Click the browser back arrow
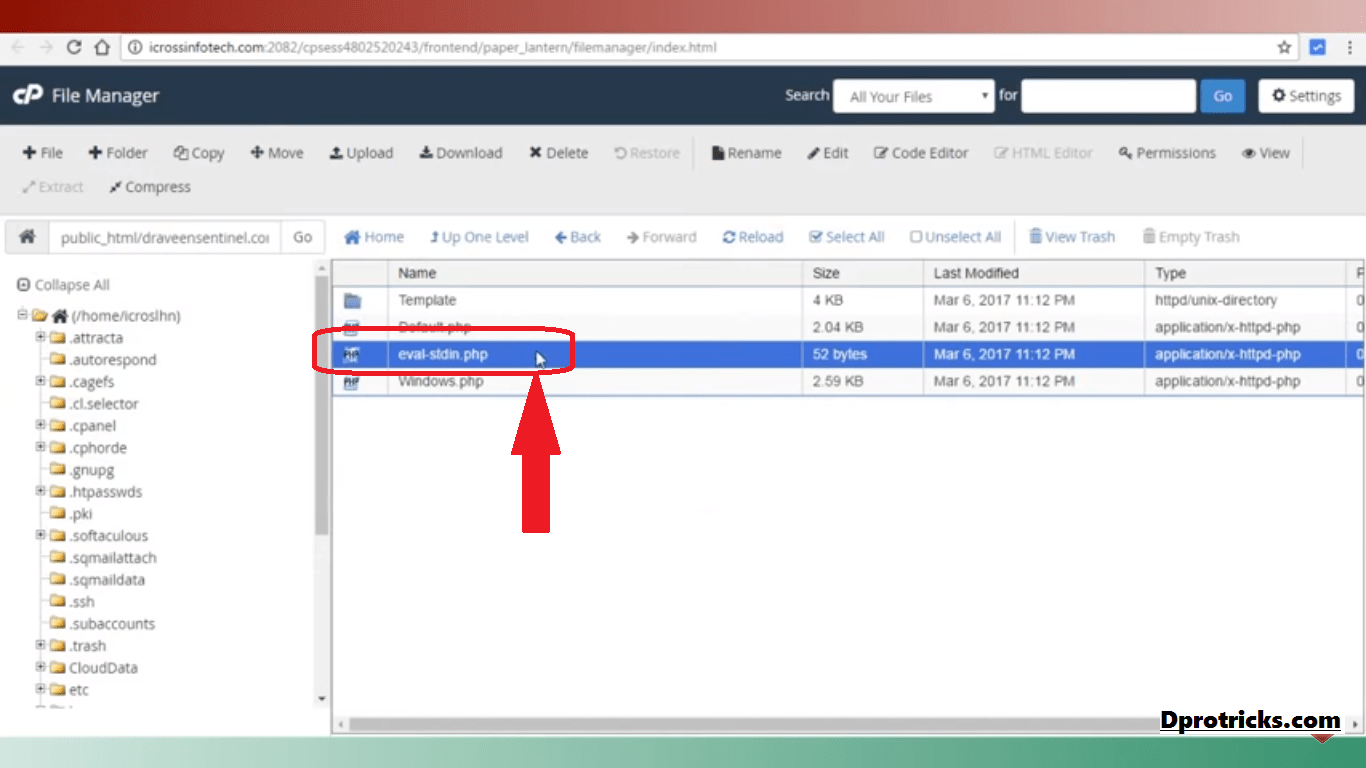Viewport: 1366px width, 768px height. click(x=18, y=47)
